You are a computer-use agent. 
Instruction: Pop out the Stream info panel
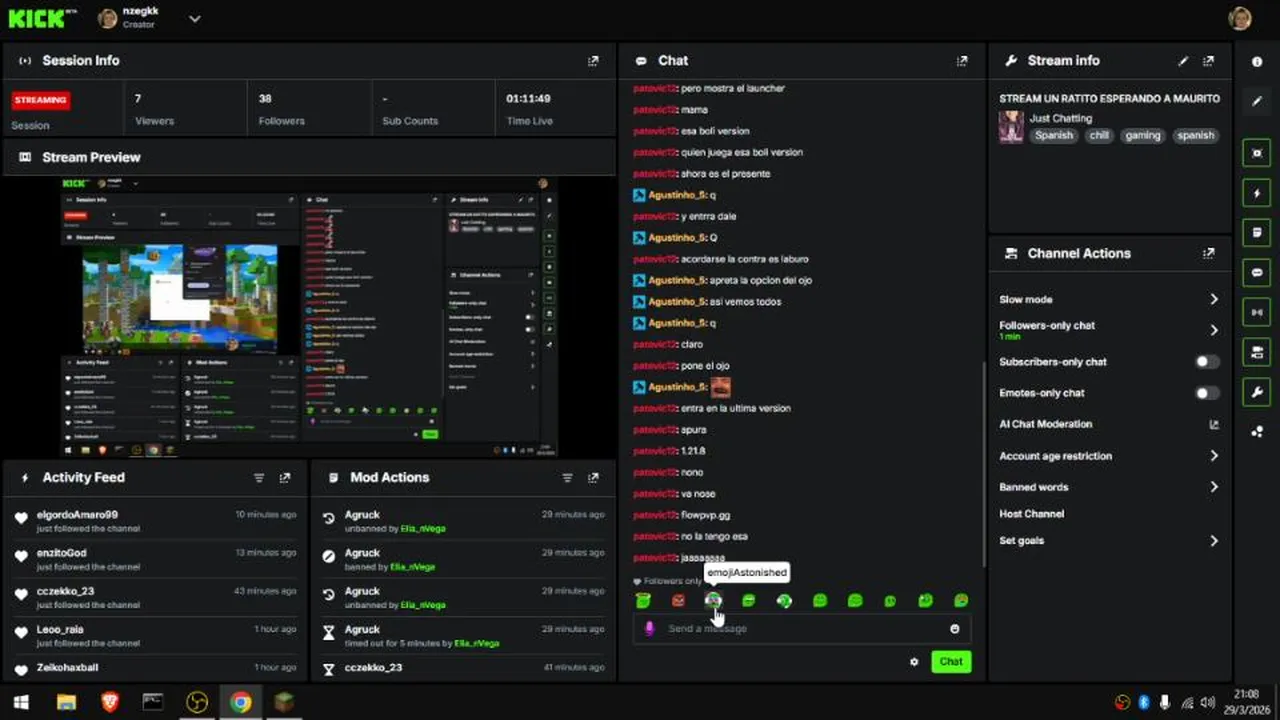1209,61
